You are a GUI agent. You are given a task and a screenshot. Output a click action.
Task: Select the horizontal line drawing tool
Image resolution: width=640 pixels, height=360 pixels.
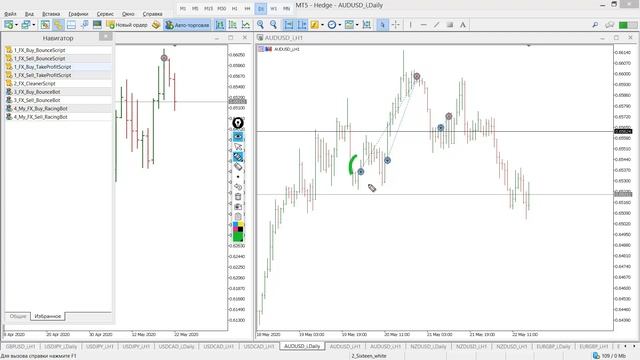[x=424, y=25]
